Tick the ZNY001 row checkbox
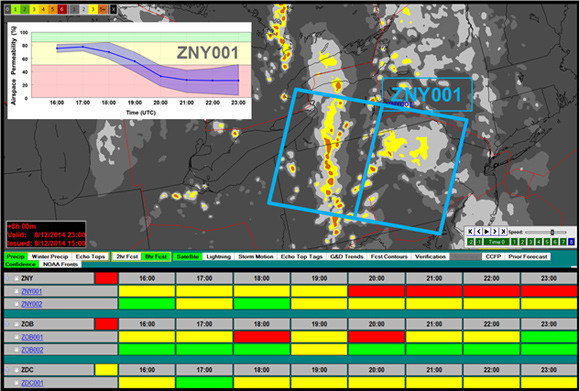Screen dimensions: 579x391 (x=16, y=291)
